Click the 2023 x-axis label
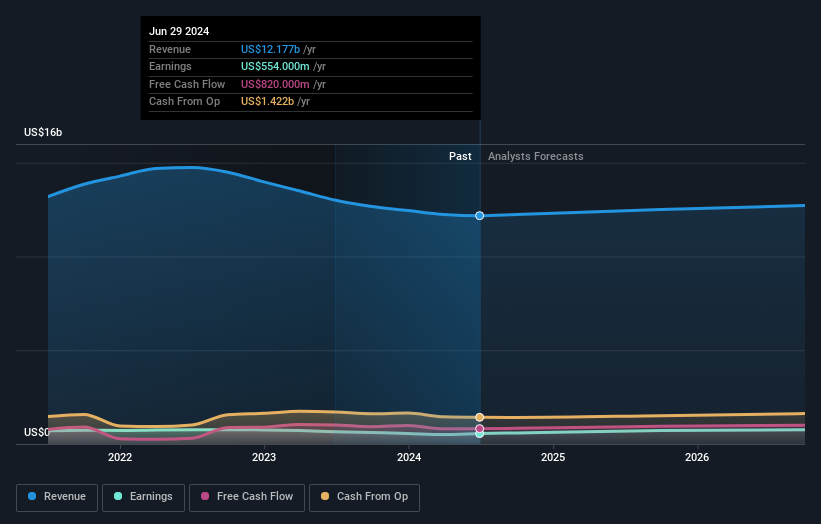This screenshot has height=524, width=821. 264,457
